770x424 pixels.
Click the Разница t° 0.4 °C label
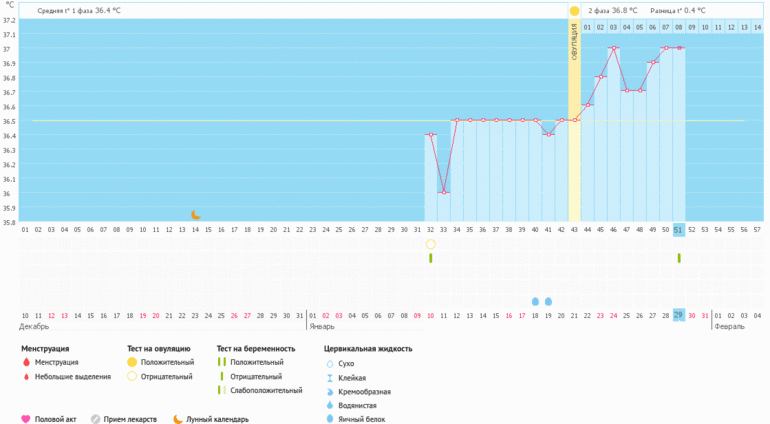click(x=685, y=10)
